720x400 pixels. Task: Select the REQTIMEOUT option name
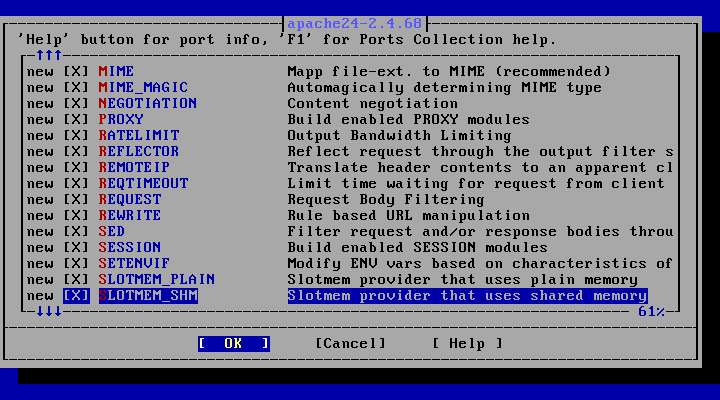click(x=143, y=184)
